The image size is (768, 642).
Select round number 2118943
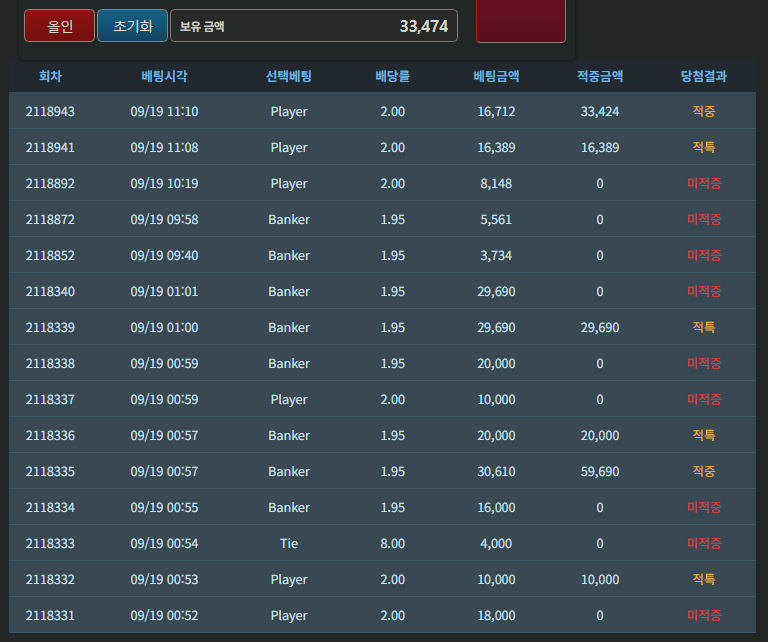(50, 111)
